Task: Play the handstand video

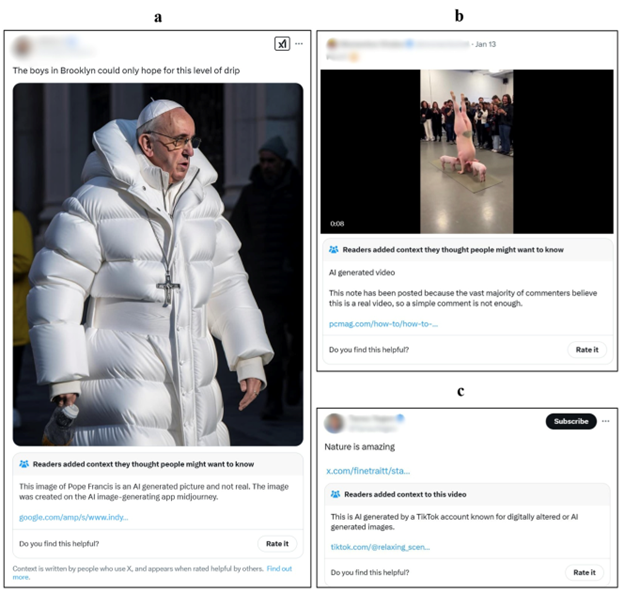Action: point(466,151)
